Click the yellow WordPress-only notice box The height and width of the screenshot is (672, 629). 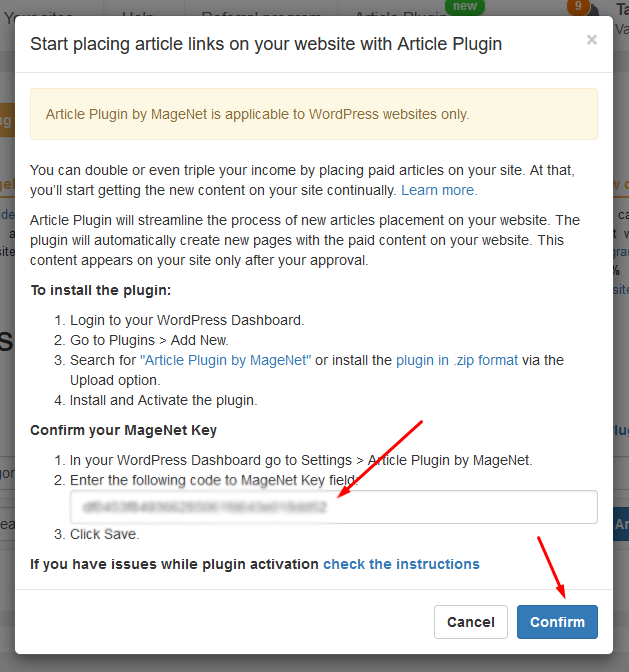[314, 114]
